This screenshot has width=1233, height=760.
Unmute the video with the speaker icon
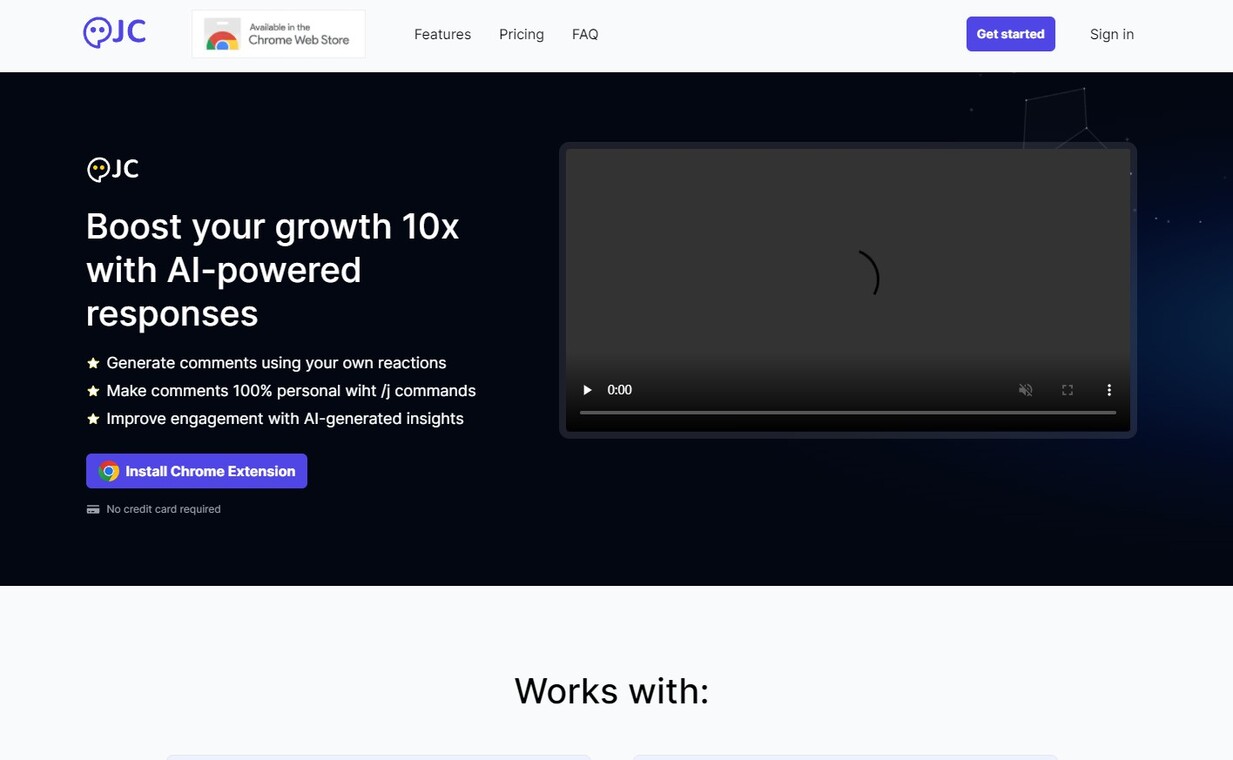click(x=1025, y=390)
